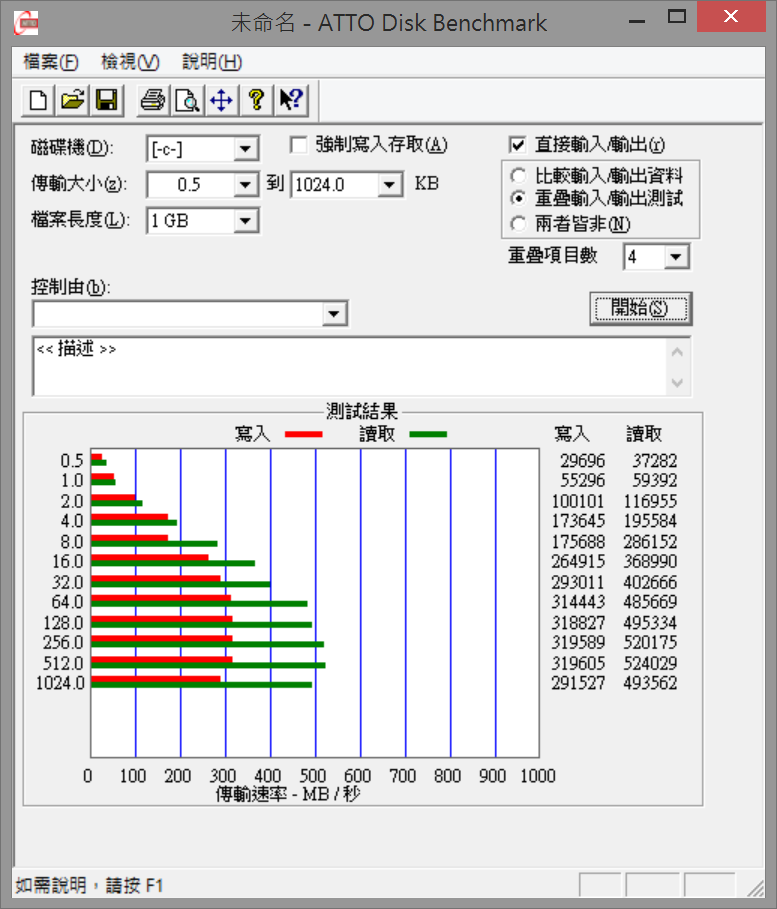Screen dimensions: 777x909
Task: Open the 重疊項目數 dropdown showing 4
Action: 676,257
